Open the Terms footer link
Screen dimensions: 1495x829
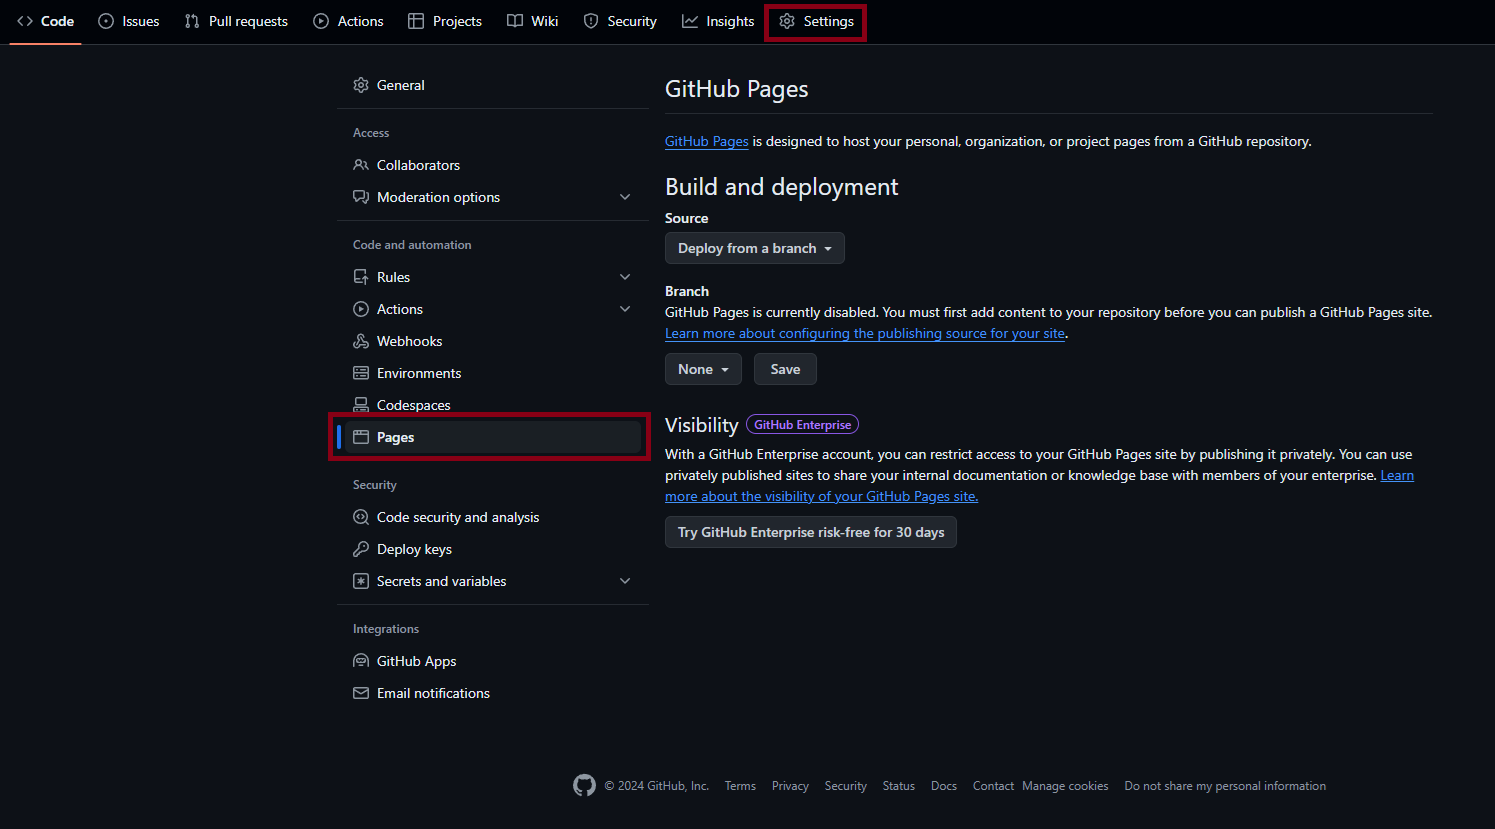tap(740, 786)
